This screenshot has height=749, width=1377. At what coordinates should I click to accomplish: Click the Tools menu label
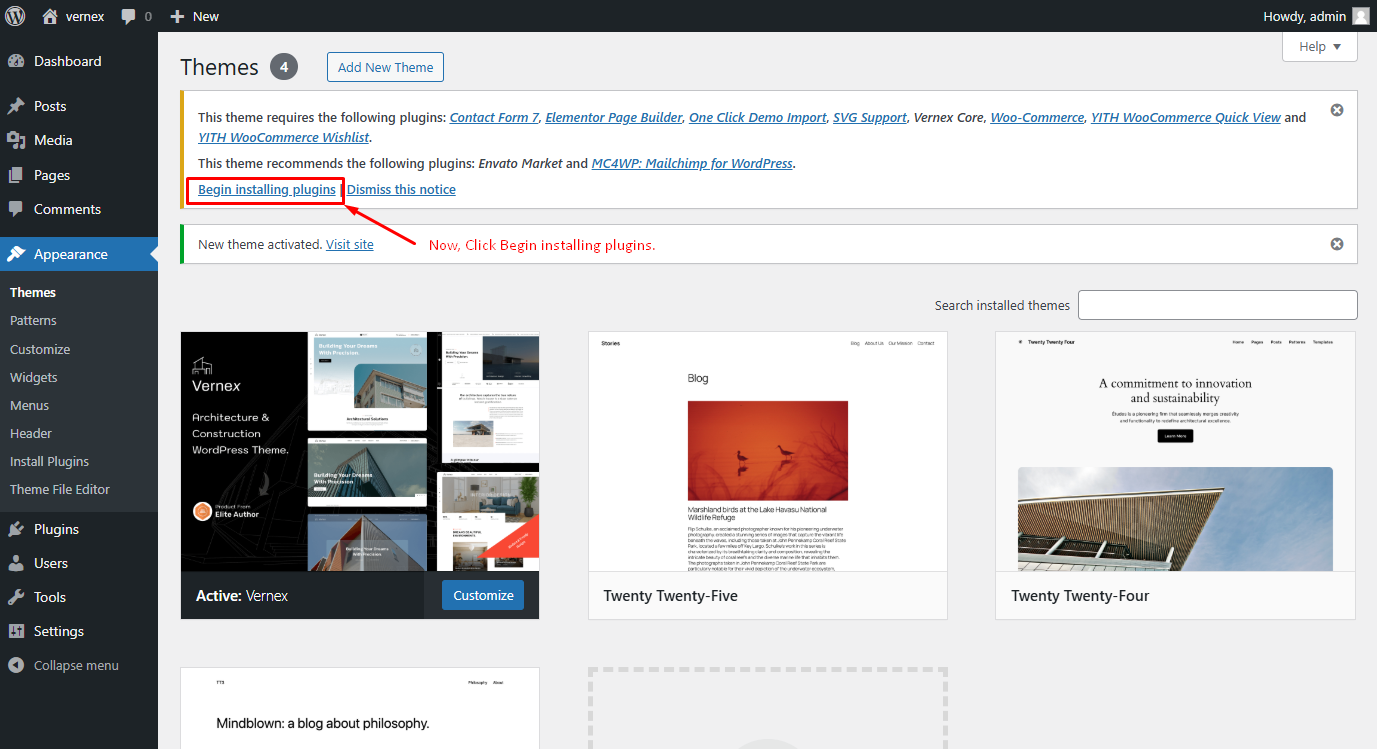click(x=50, y=597)
